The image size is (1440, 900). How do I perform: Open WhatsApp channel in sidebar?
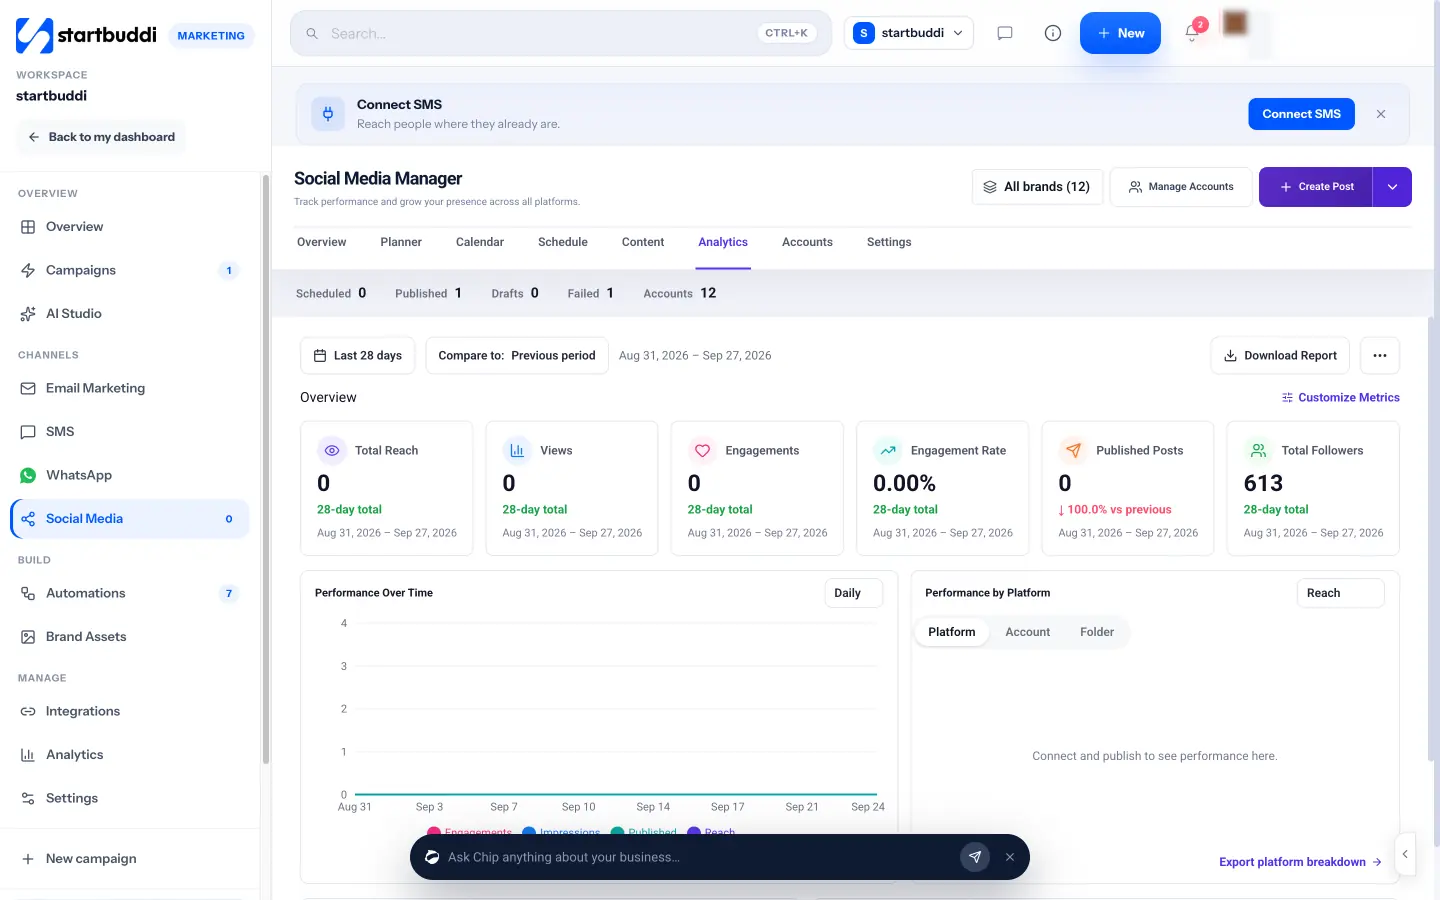coord(130,475)
